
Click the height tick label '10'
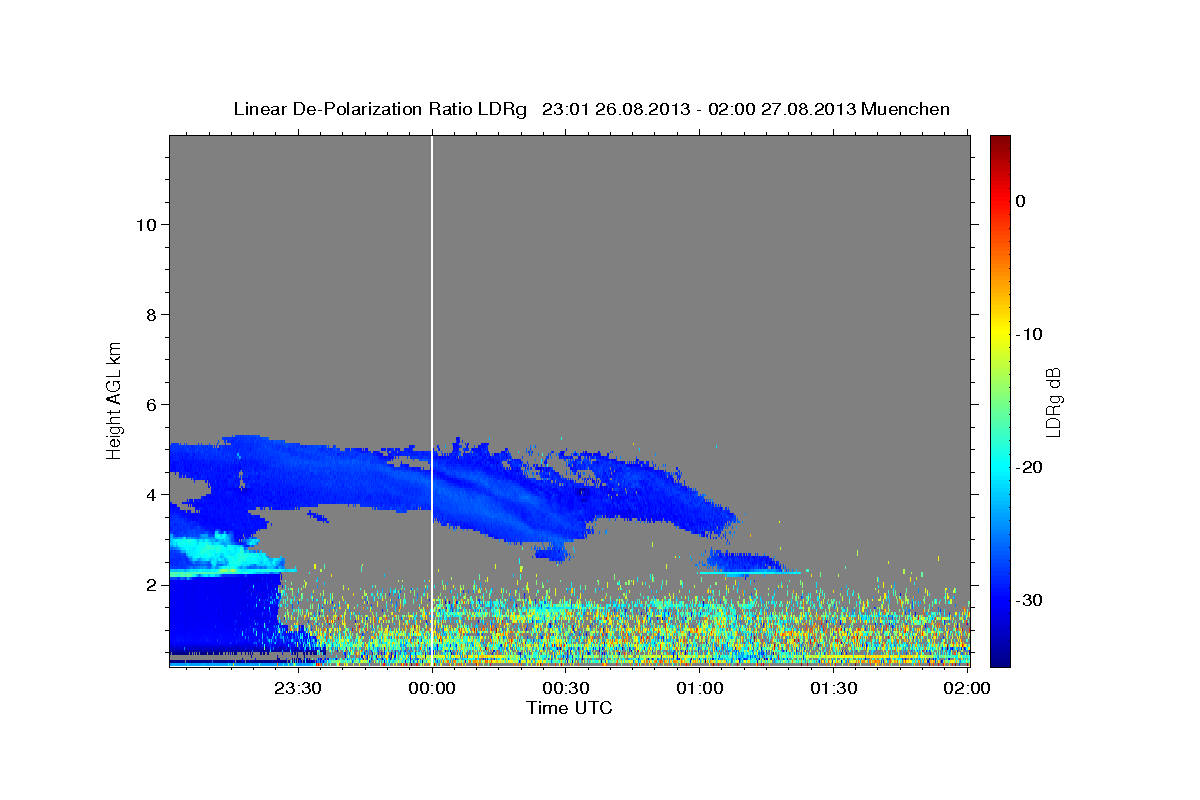pyautogui.click(x=145, y=225)
